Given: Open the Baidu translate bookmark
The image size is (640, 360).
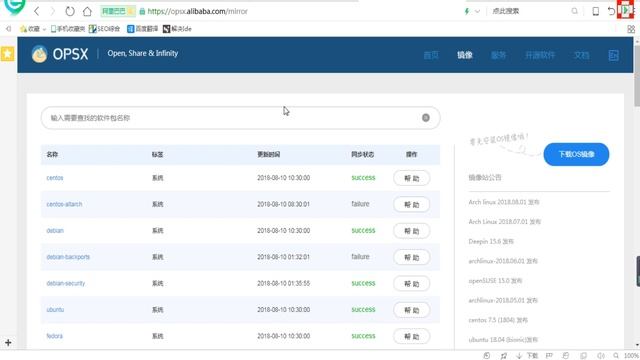Looking at the screenshot, I should 142,29.
